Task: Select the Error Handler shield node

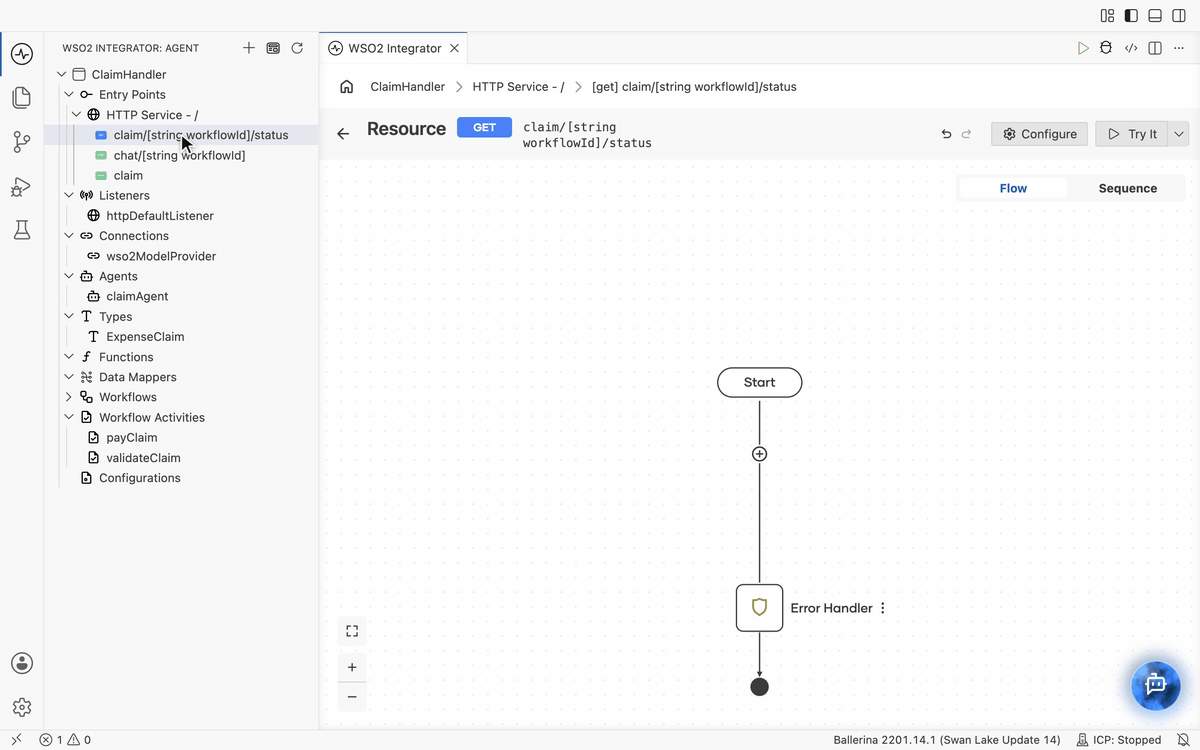Action: (760, 608)
